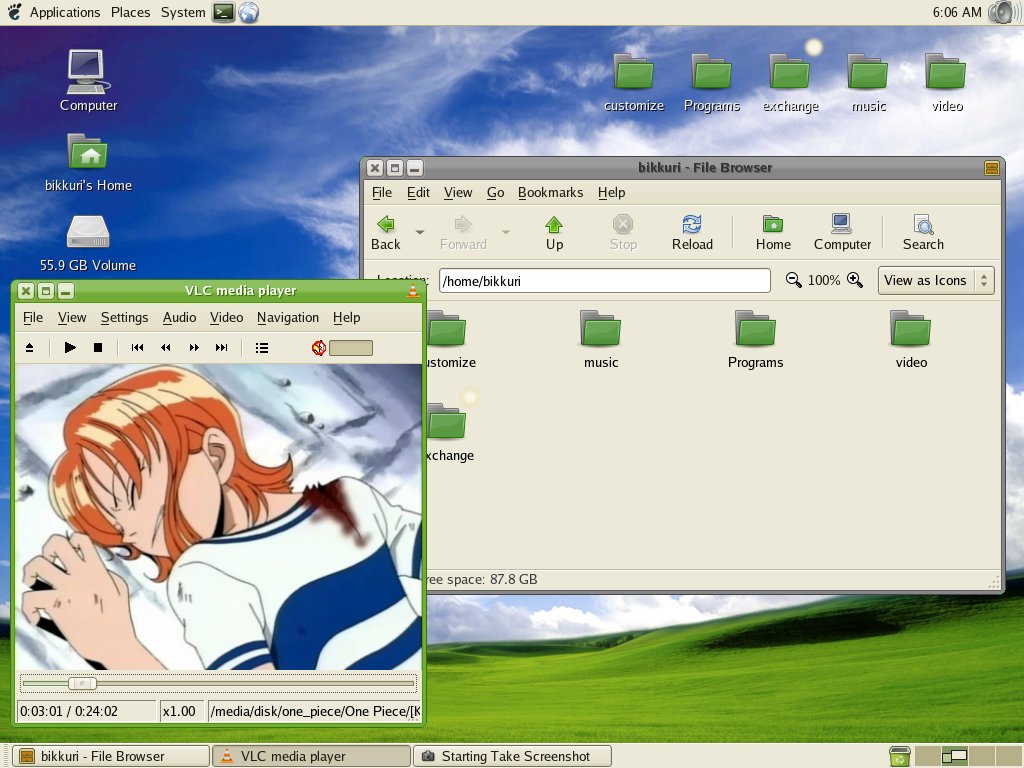Select bikkuri's Home desktop icon
Screen dimensions: 1024x768
[88, 162]
